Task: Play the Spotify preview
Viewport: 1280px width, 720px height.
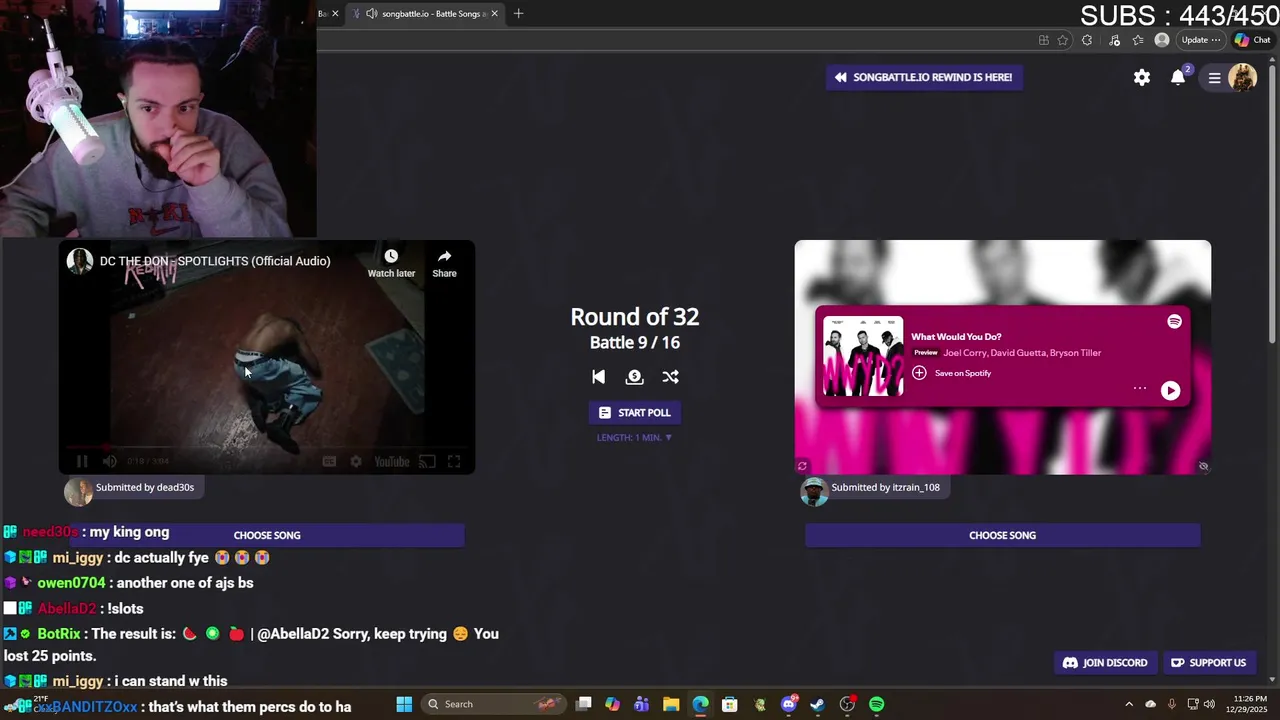Action: tap(1170, 391)
